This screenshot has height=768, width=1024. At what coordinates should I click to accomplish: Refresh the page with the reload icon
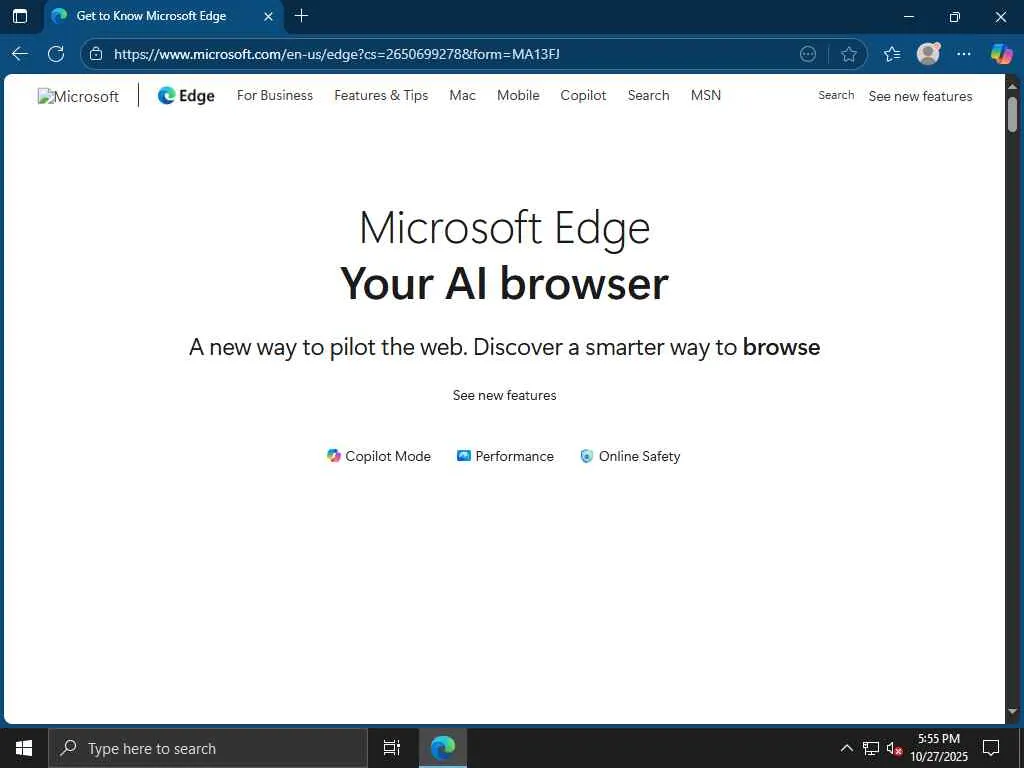point(56,54)
